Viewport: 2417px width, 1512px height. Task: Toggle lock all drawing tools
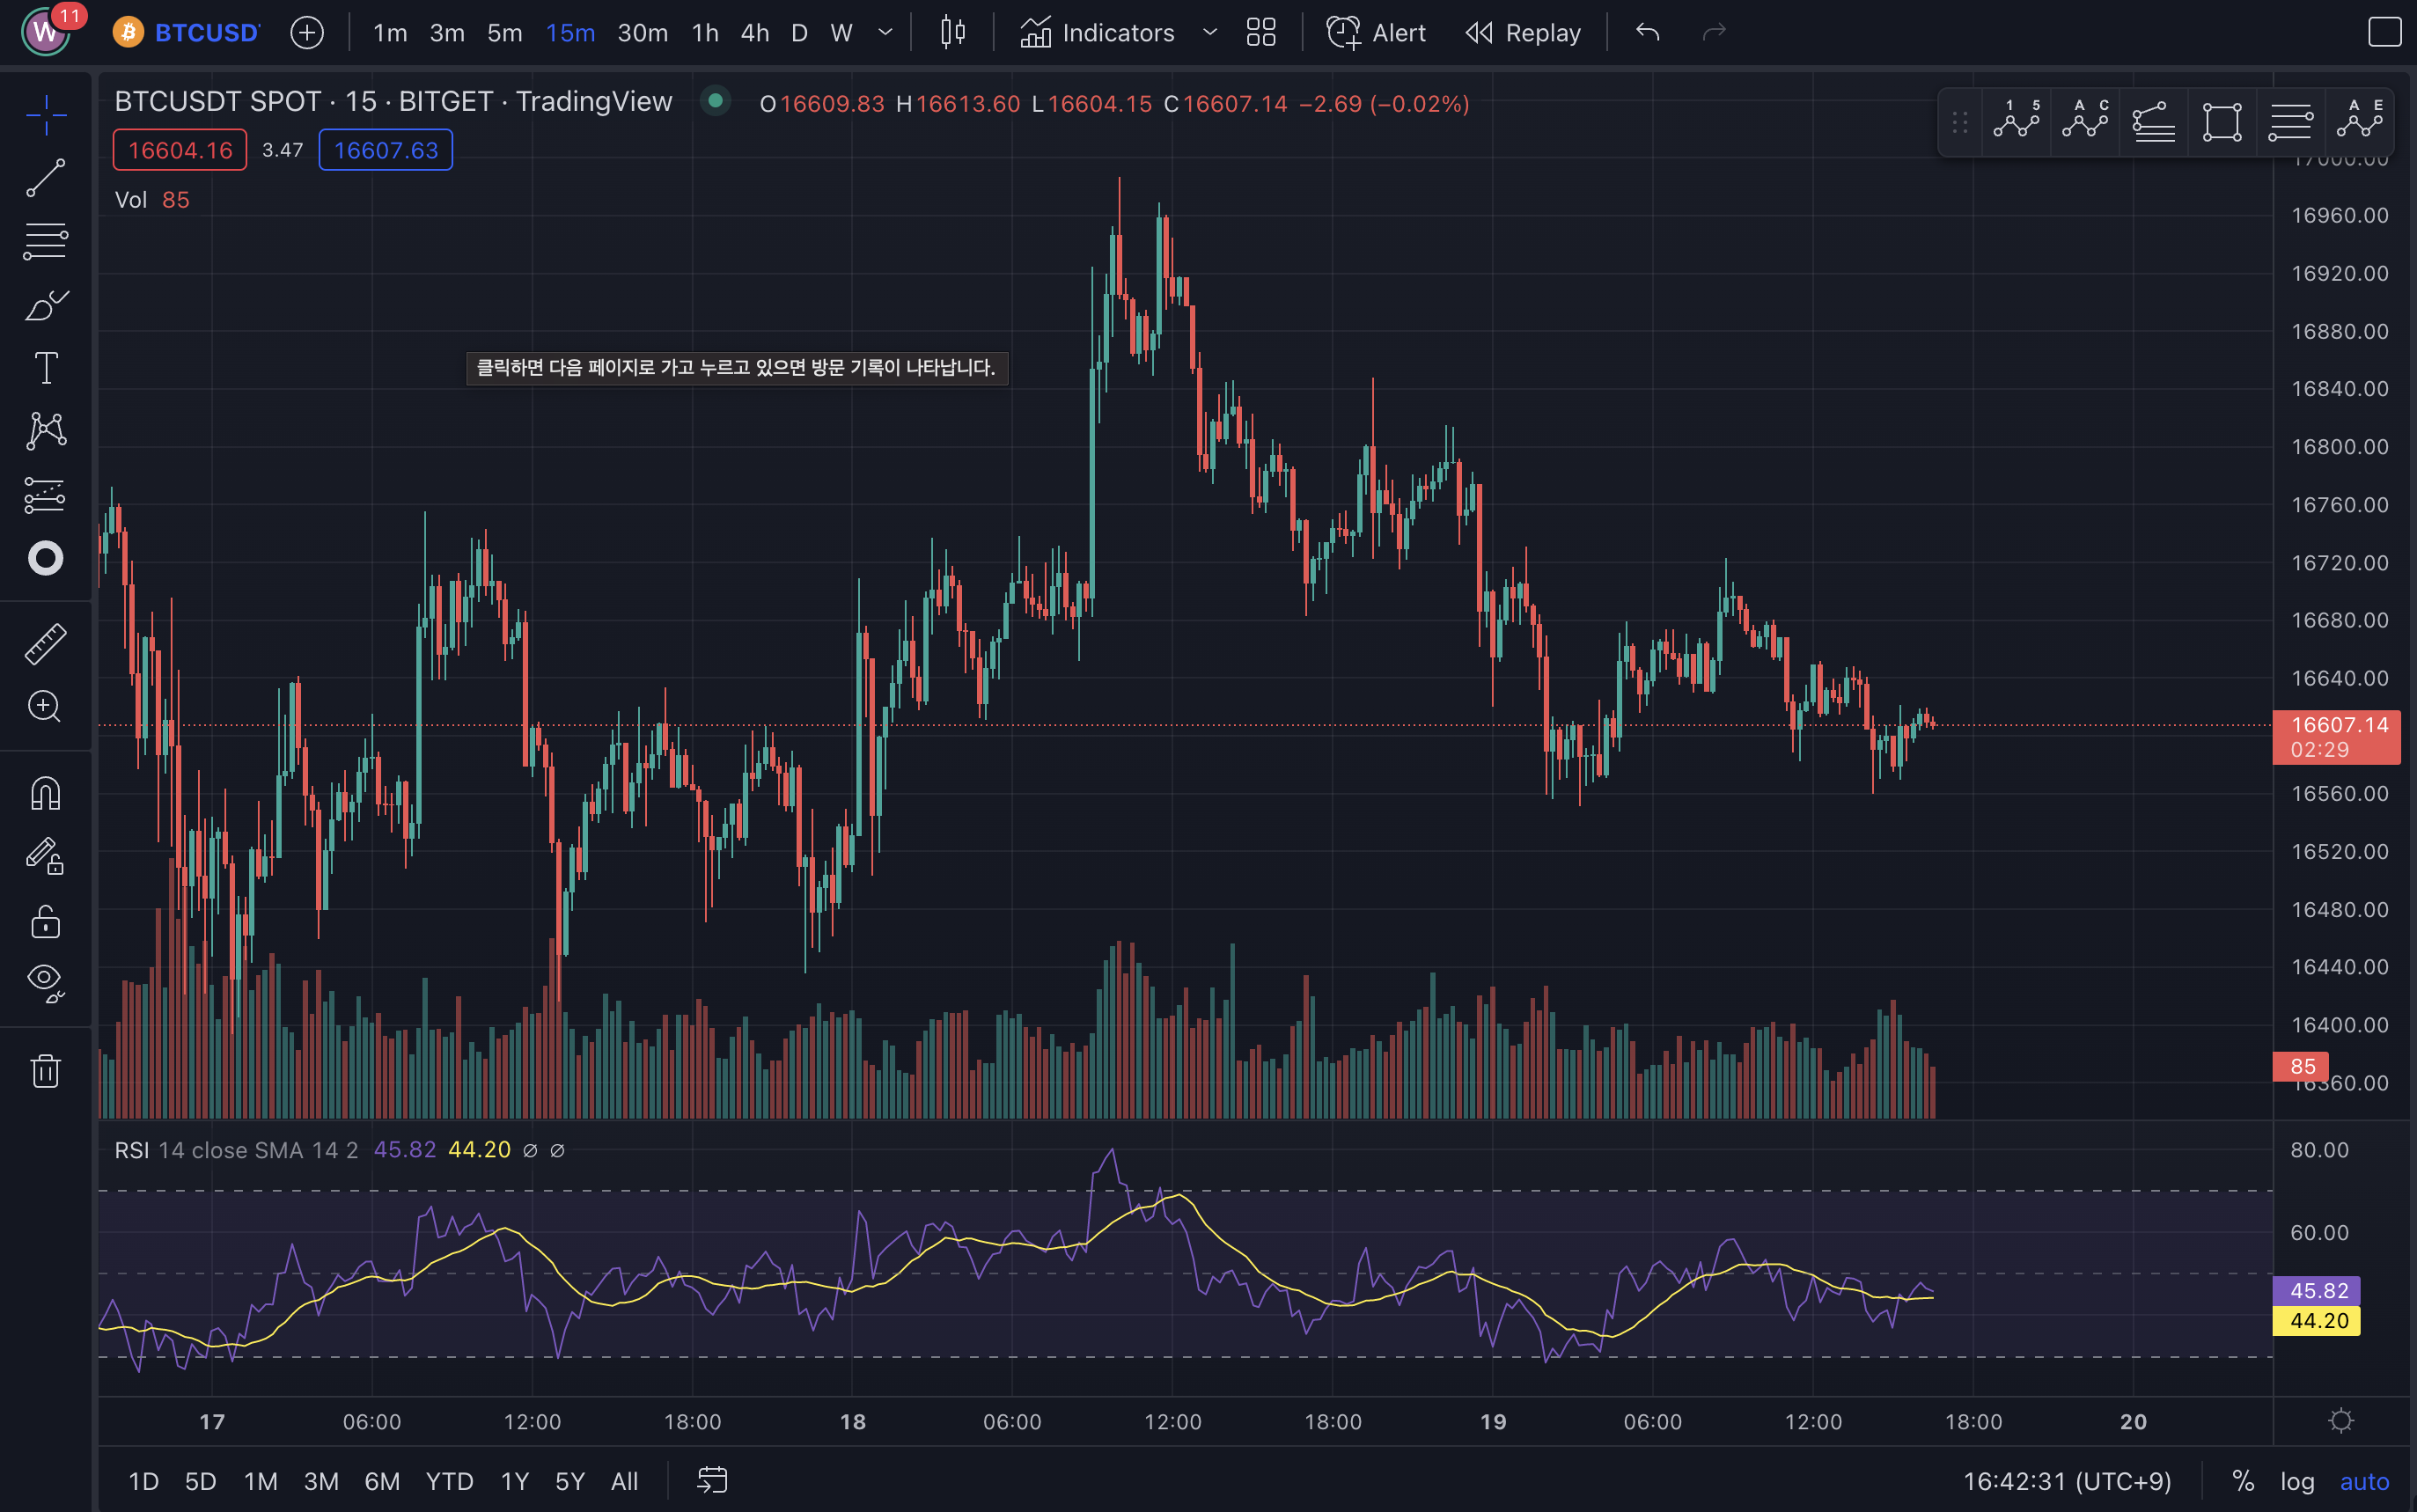click(x=46, y=921)
